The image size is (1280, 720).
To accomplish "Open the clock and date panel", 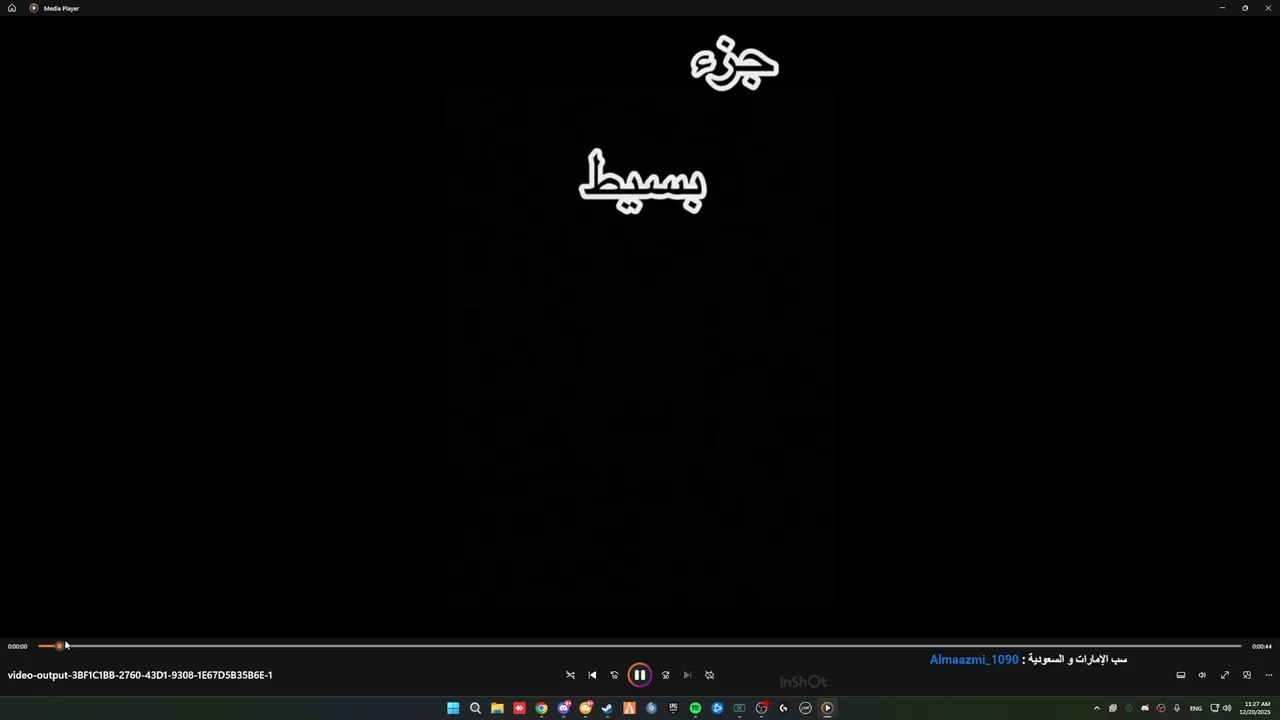I will (1257, 708).
